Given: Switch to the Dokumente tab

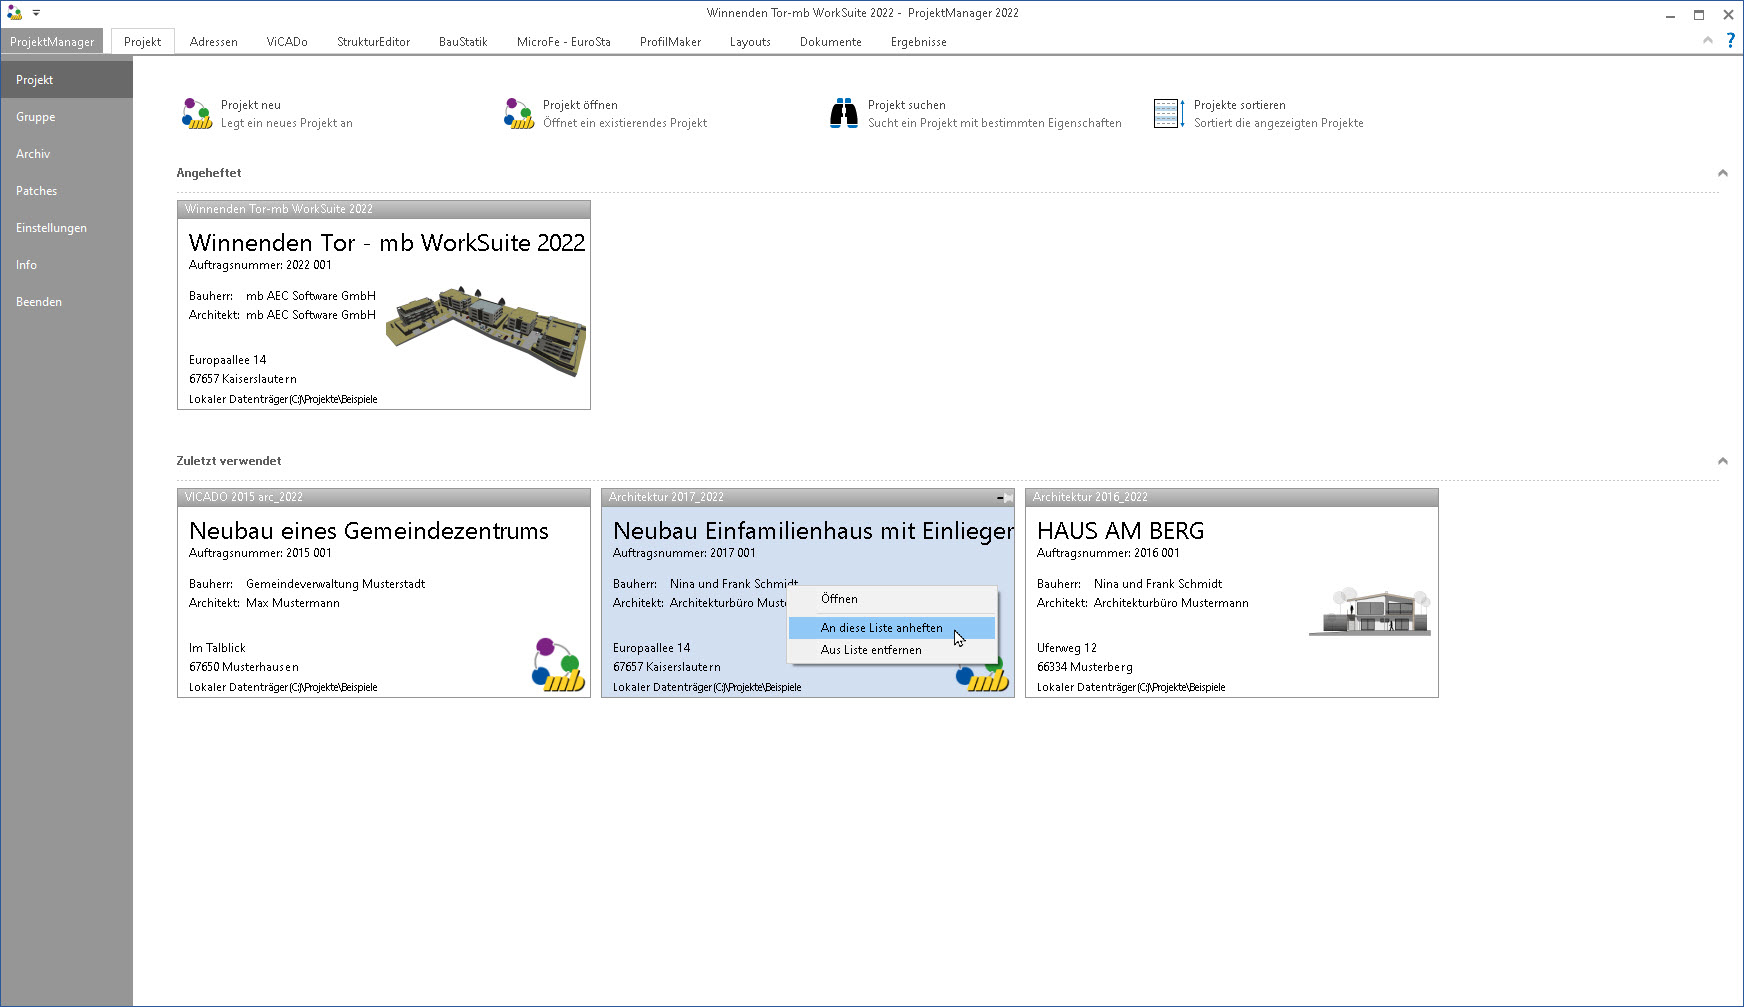Looking at the screenshot, I should (x=831, y=42).
